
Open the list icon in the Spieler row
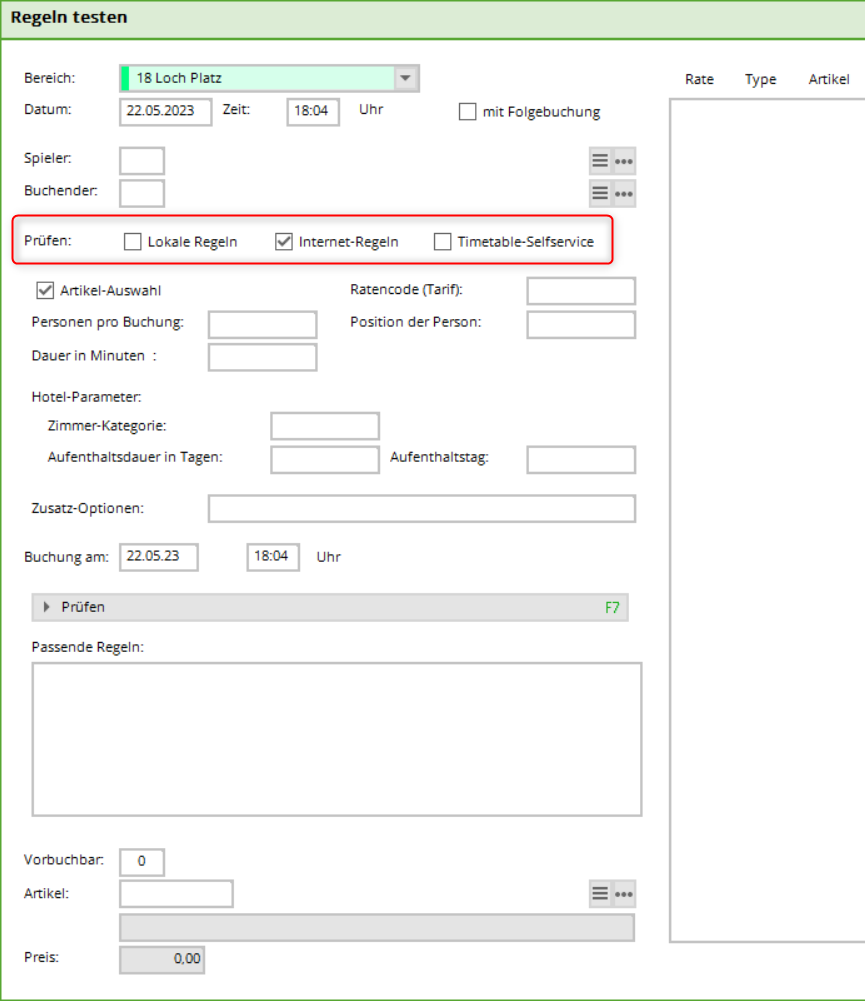[599, 161]
